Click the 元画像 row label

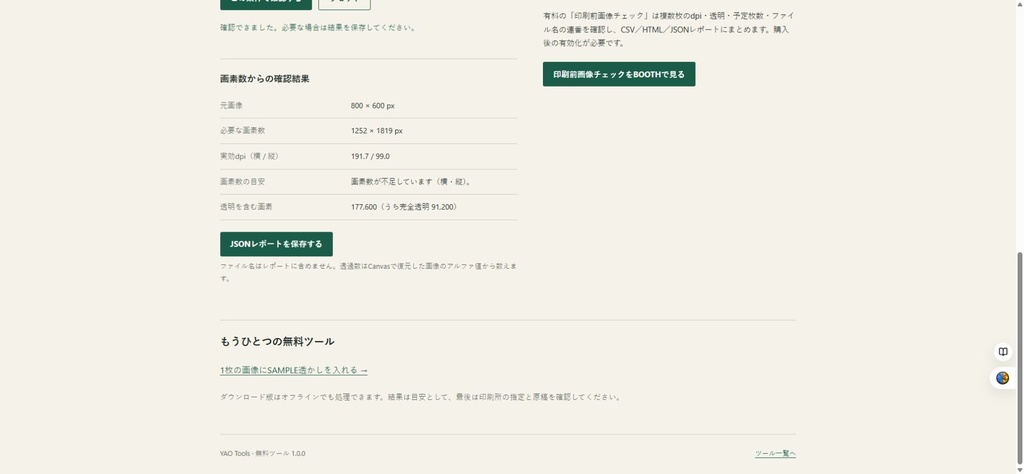231,105
